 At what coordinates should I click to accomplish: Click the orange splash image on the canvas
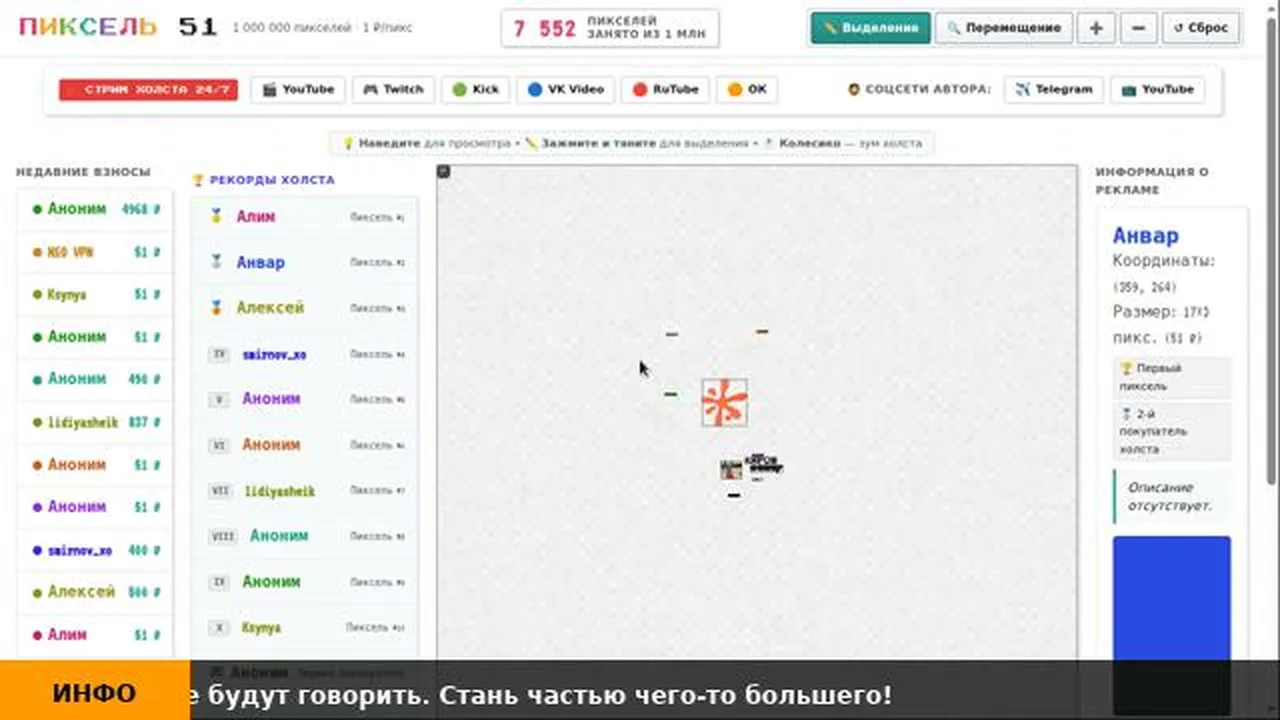pyautogui.click(x=724, y=403)
